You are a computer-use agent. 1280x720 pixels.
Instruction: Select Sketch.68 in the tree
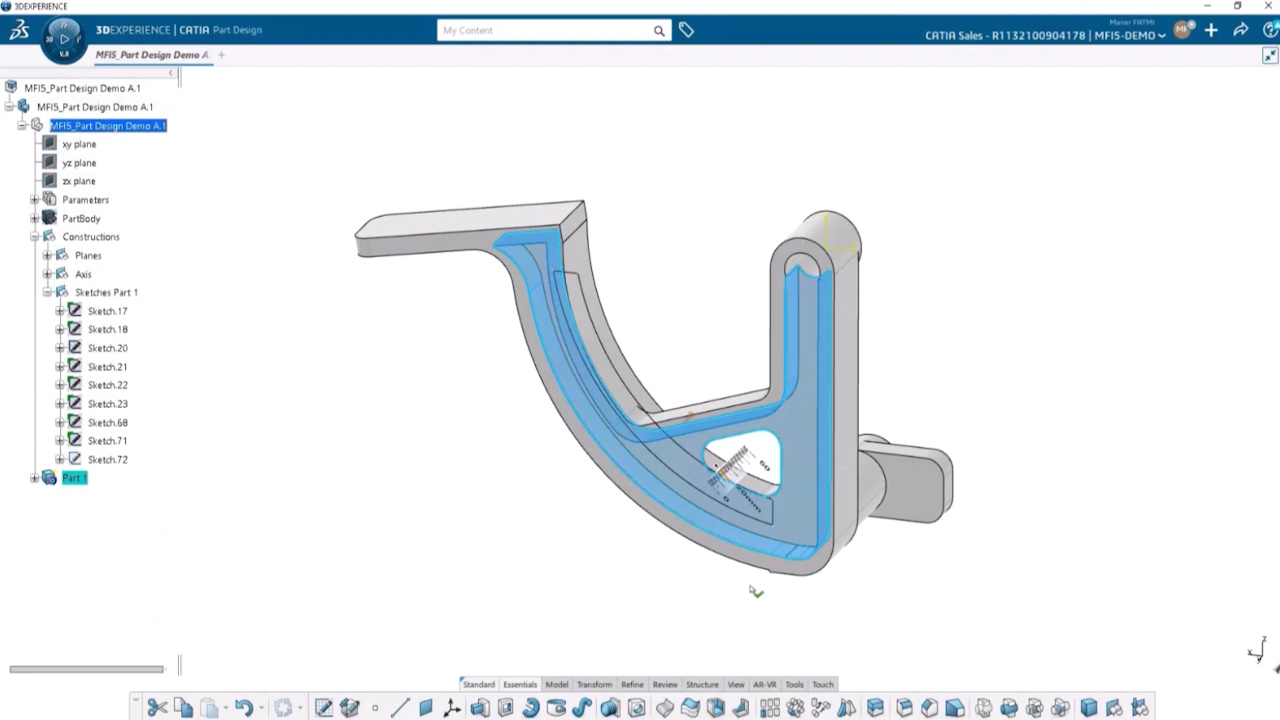click(108, 422)
